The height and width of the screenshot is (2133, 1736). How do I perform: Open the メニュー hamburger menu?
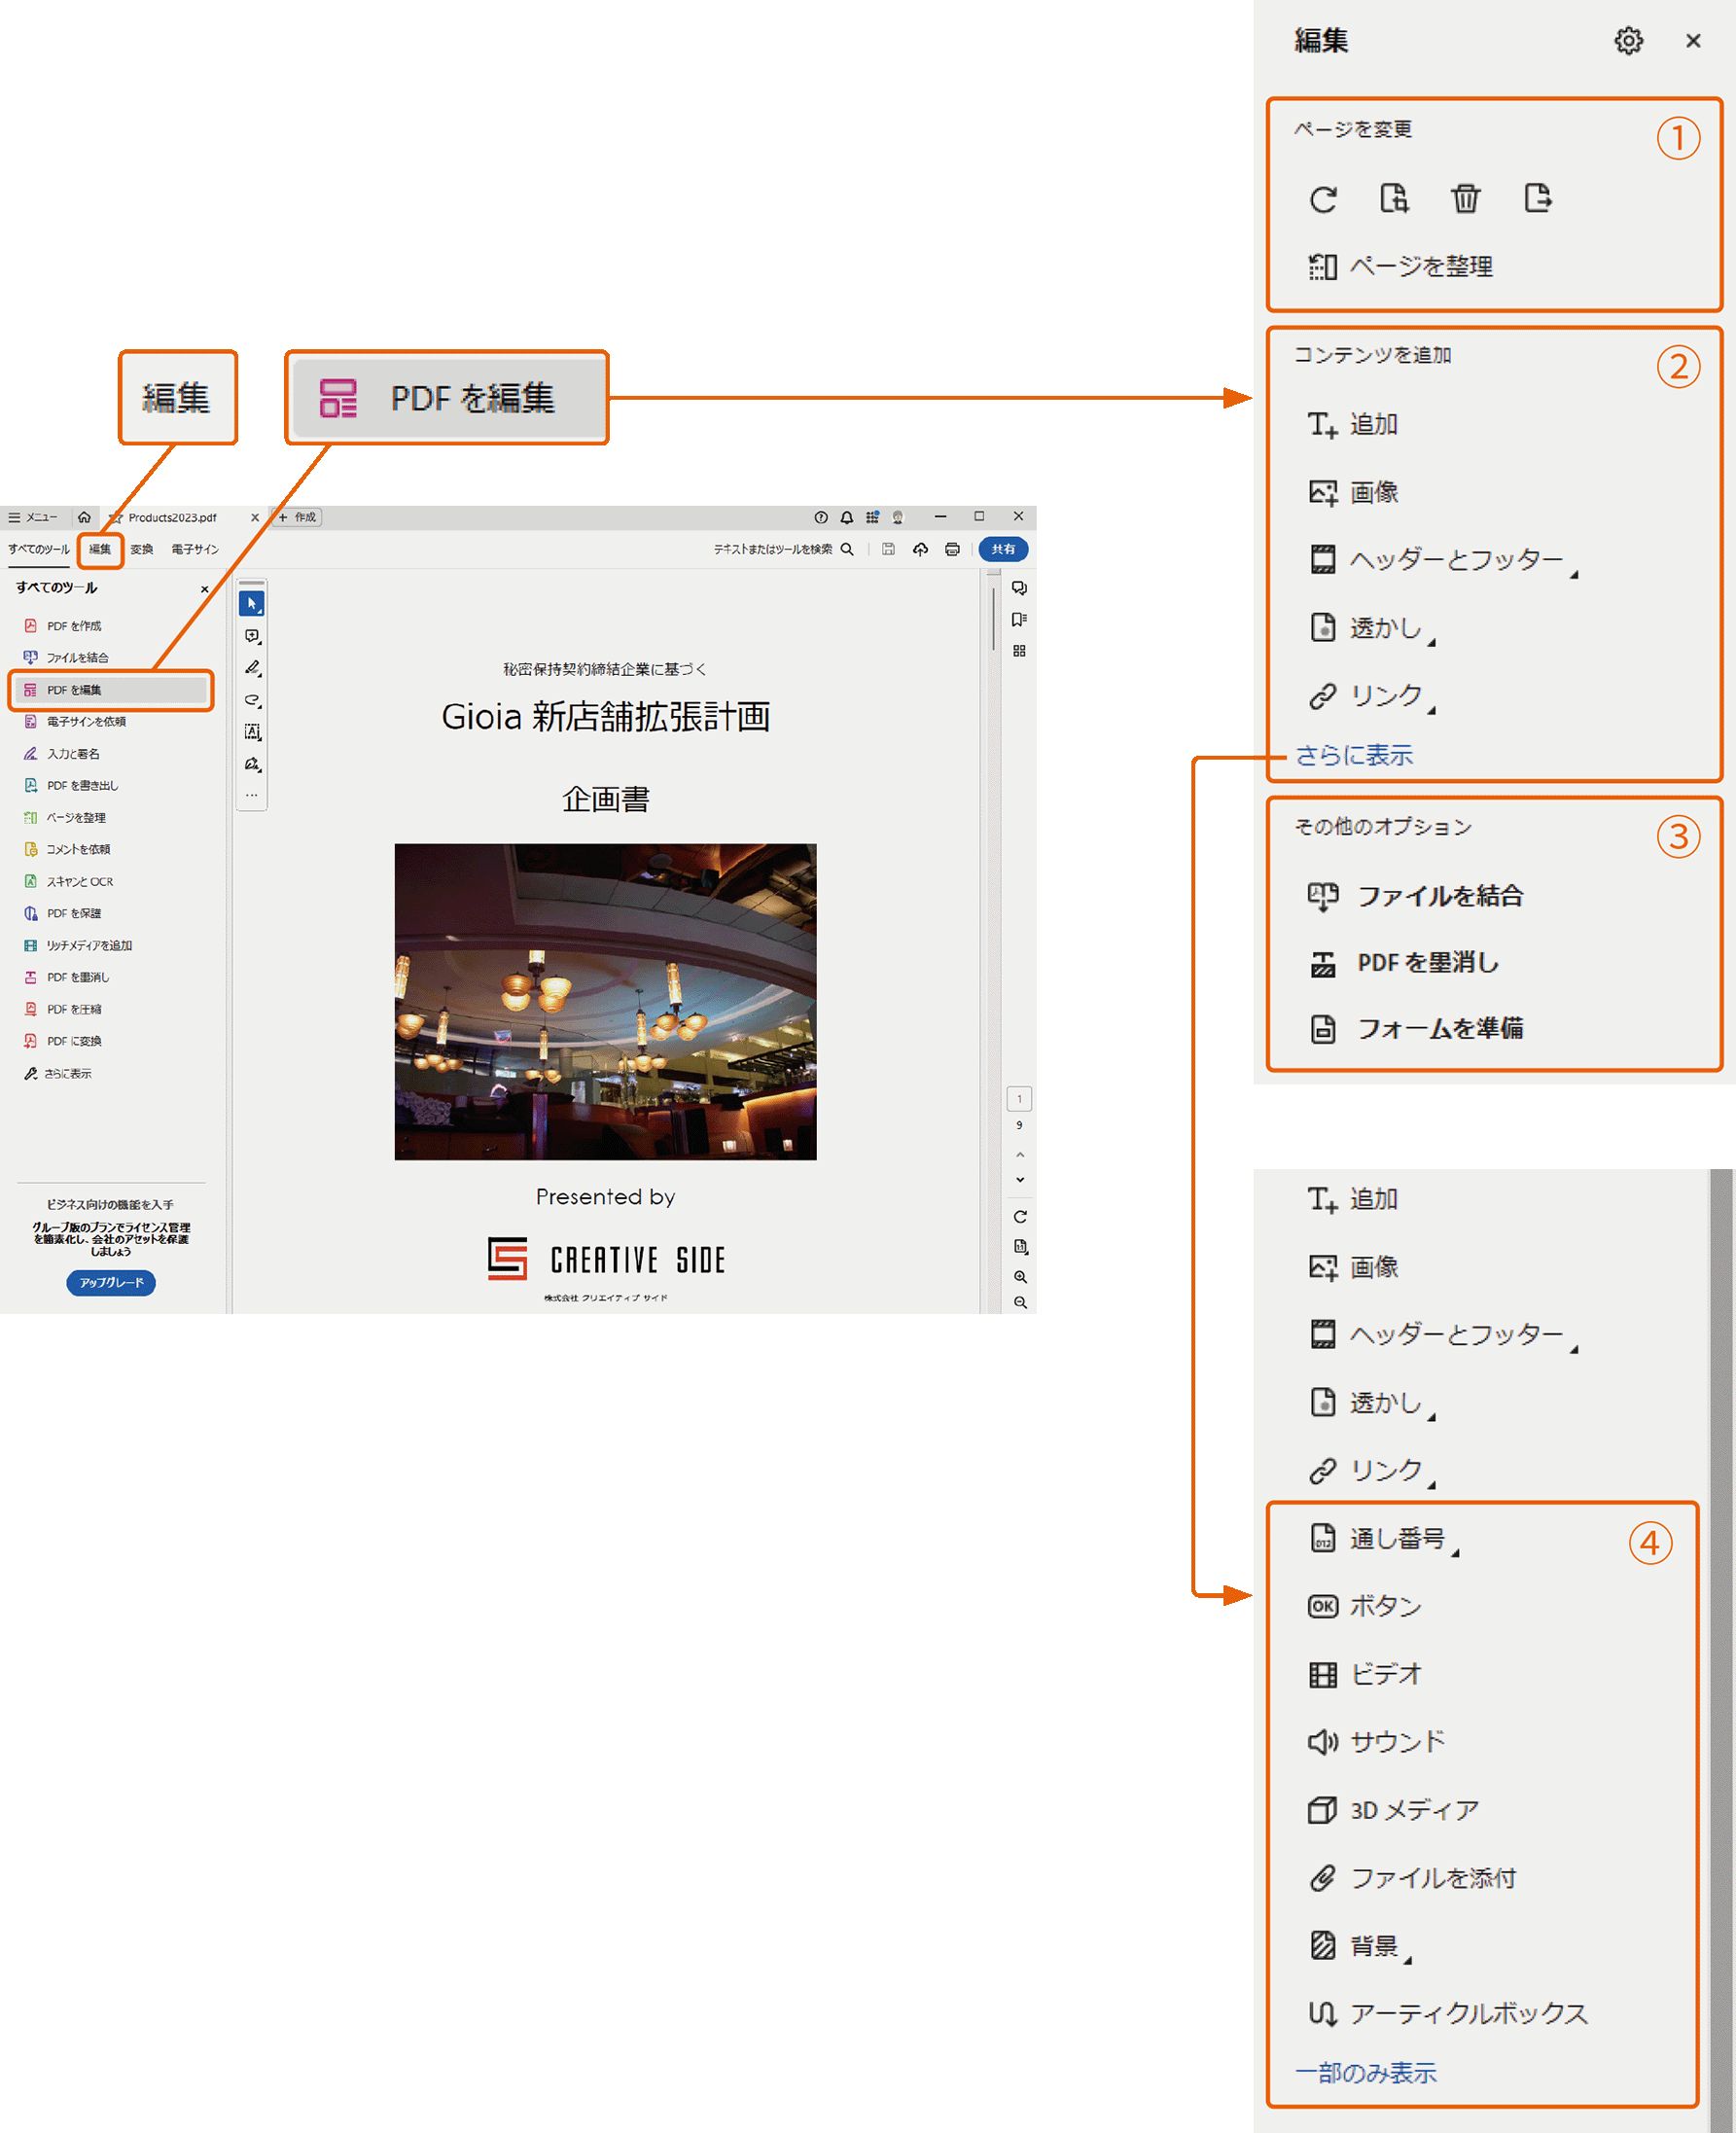pyautogui.click(x=33, y=517)
